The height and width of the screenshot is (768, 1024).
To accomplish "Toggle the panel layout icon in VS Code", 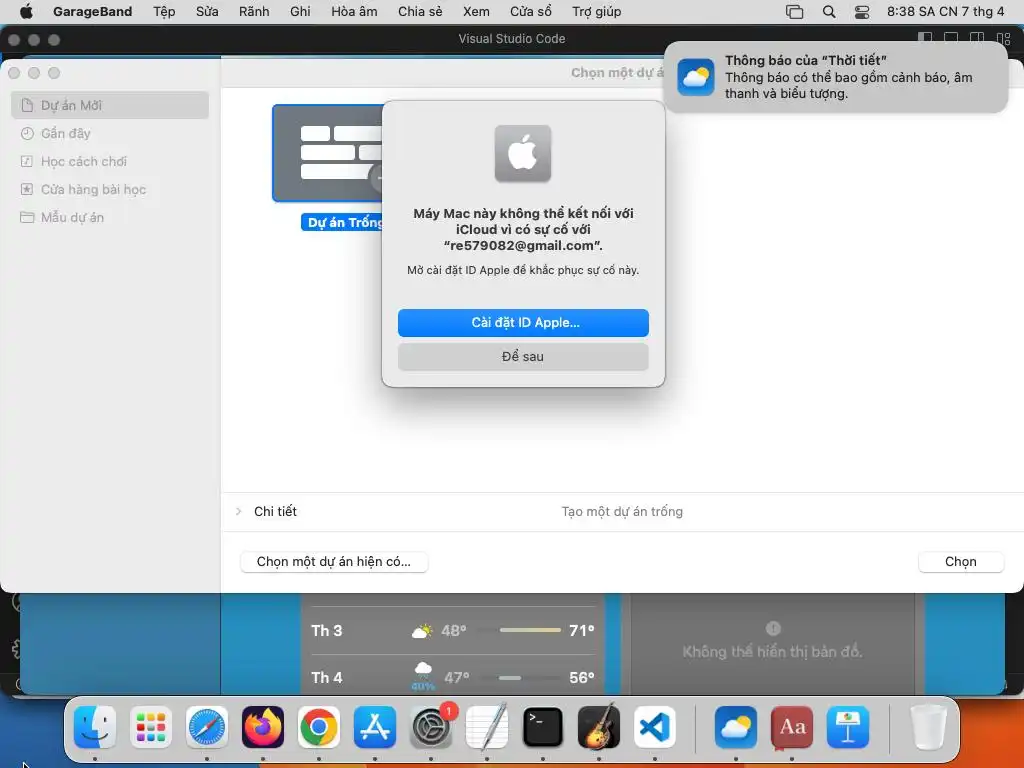I will coord(951,39).
